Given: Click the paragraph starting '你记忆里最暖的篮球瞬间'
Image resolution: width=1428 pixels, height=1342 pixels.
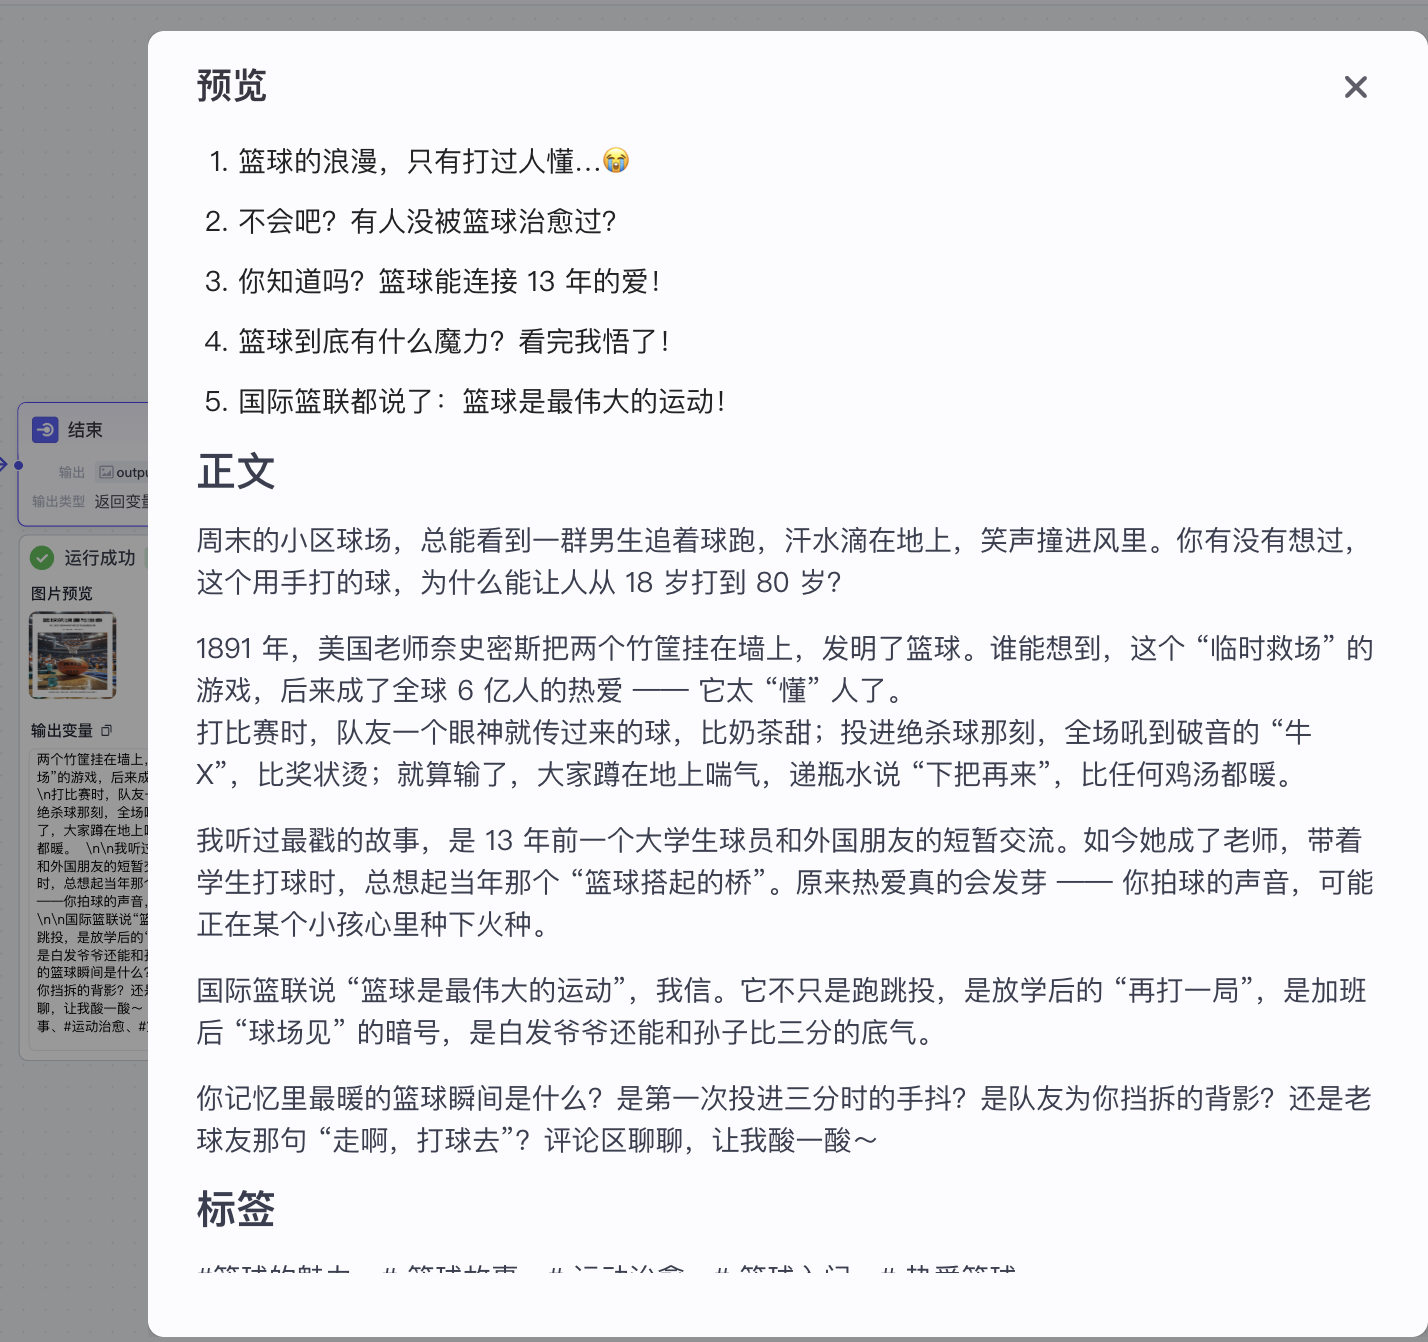Looking at the screenshot, I should [x=784, y=1119].
